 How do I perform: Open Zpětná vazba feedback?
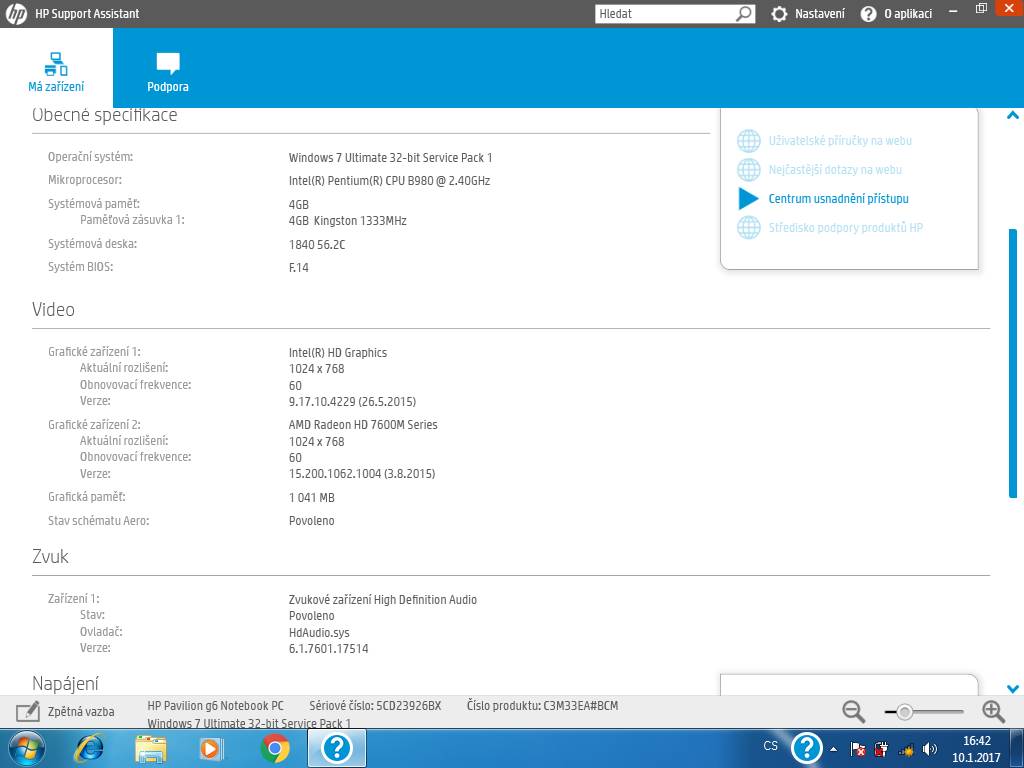pos(81,712)
